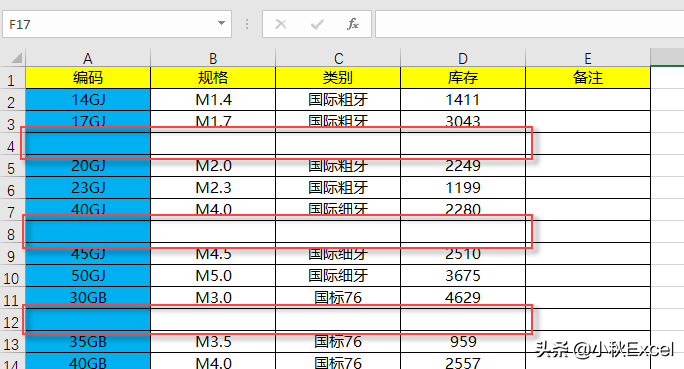684x369 pixels.
Task: Select 国际粗牙 cell in row 2
Action: pos(338,100)
